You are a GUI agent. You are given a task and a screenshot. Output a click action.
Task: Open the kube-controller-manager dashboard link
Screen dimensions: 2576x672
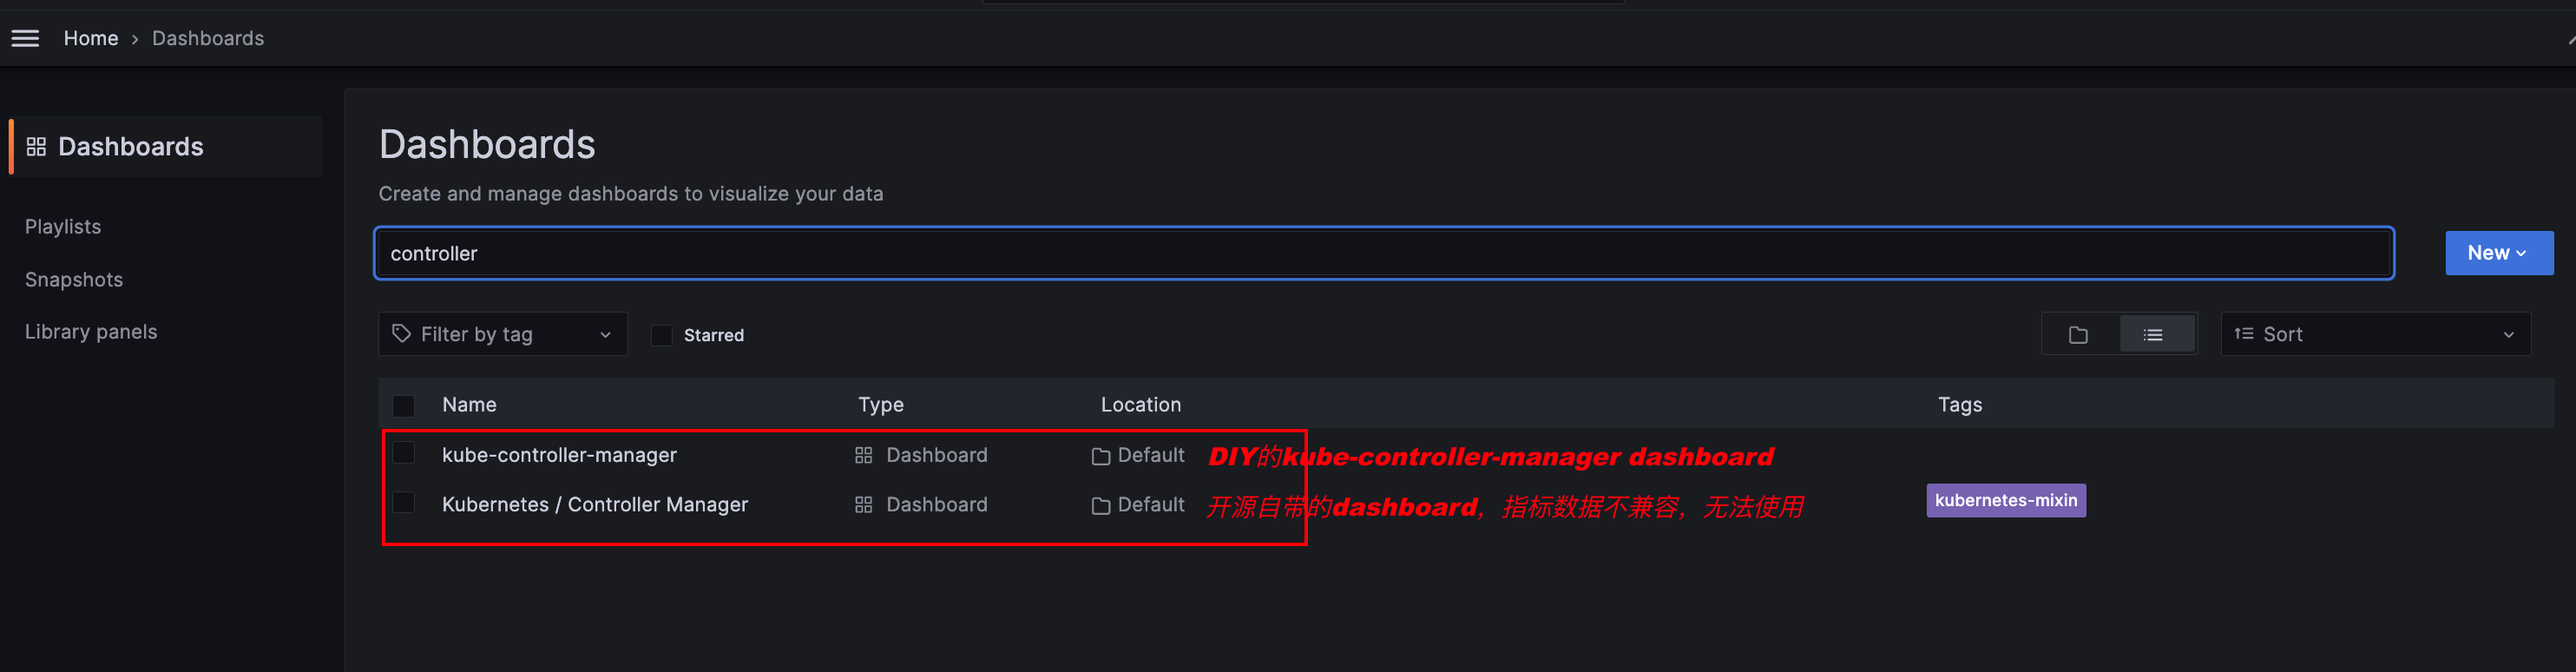coord(559,455)
